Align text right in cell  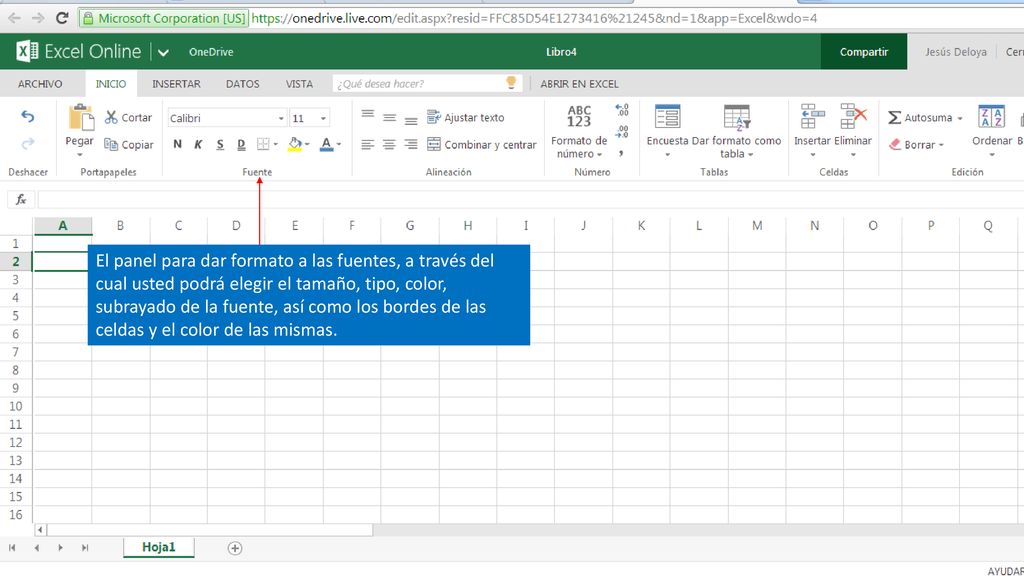pyautogui.click(x=411, y=144)
